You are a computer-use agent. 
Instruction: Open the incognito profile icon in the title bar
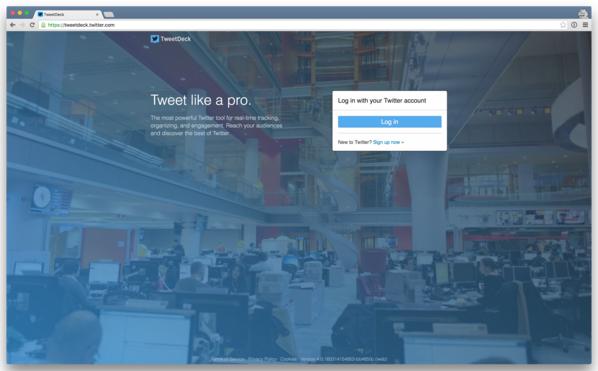coord(582,14)
